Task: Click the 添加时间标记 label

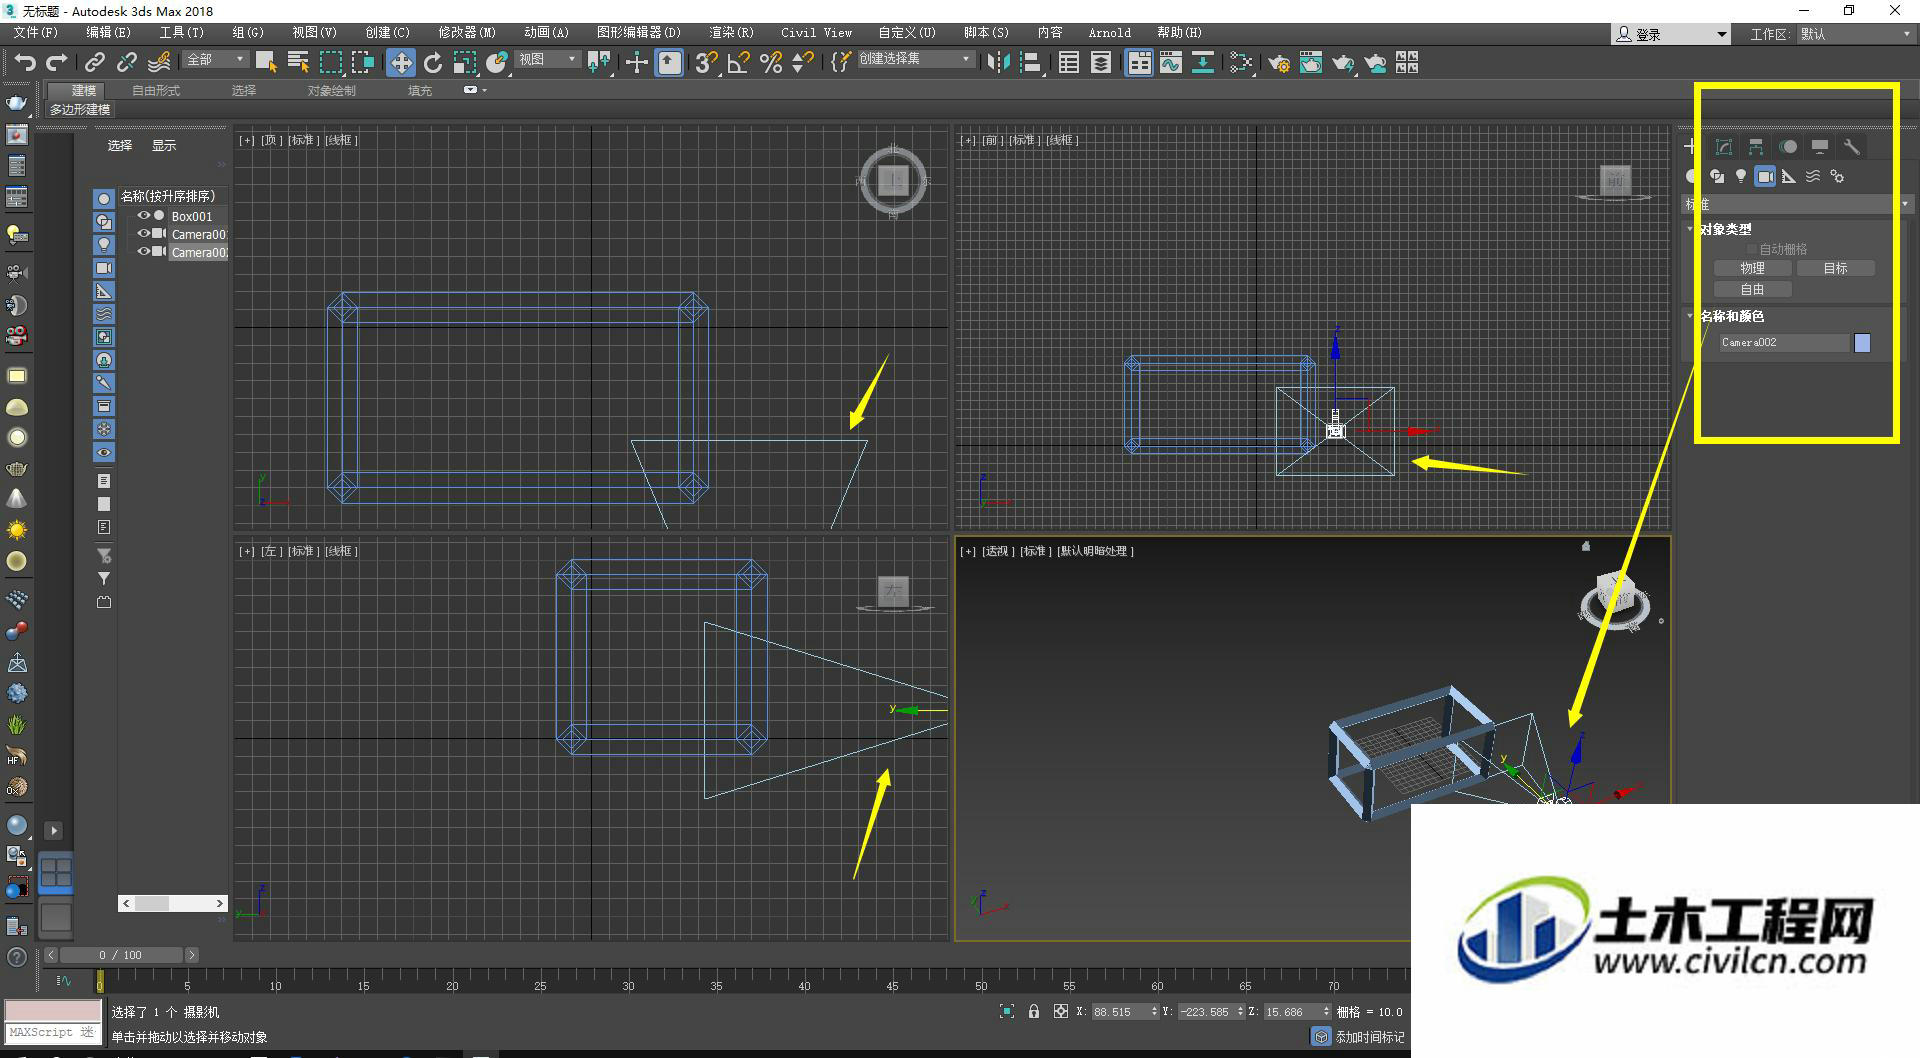Action: pyautogui.click(x=1369, y=1037)
